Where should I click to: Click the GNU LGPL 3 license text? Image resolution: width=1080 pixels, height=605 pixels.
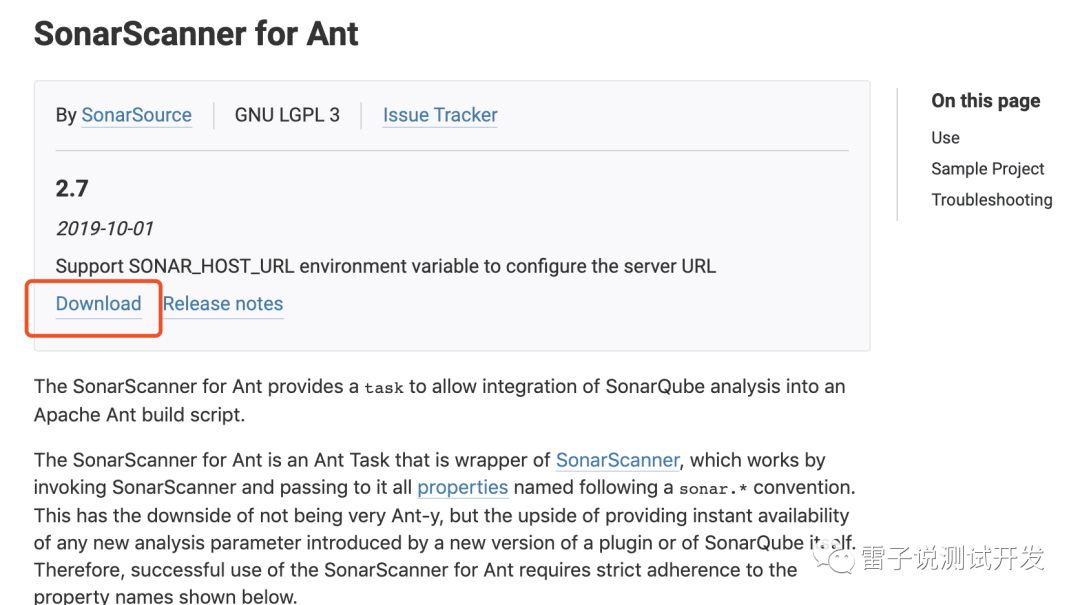pos(287,115)
